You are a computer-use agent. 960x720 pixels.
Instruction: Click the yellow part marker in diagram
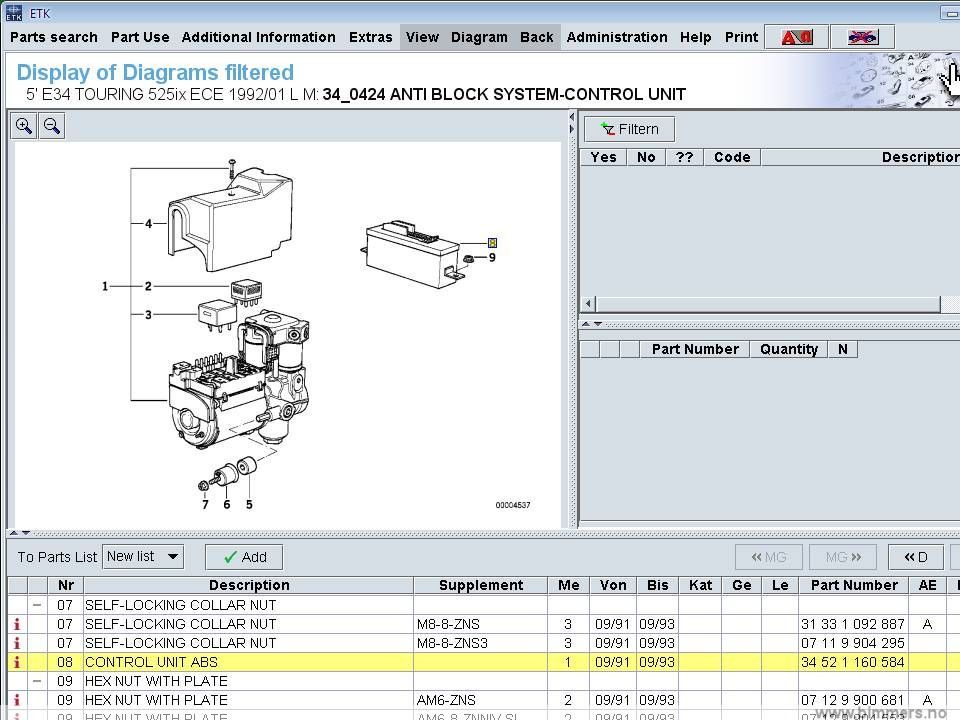(x=492, y=242)
